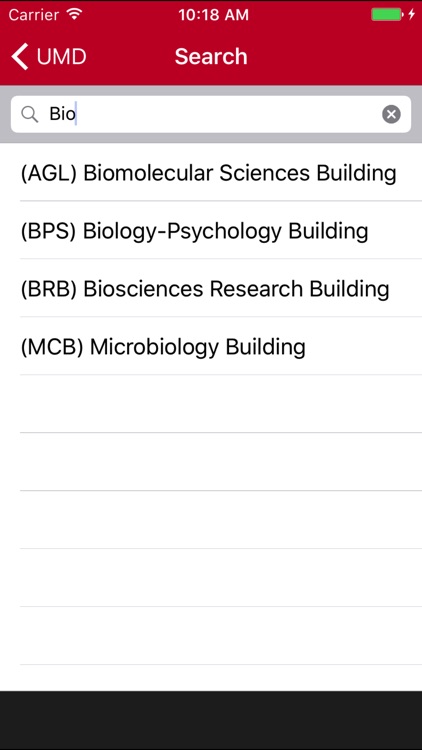Select (AGL) Biomolecular Sciences Building
422x750 pixels.
pyautogui.click(x=211, y=173)
